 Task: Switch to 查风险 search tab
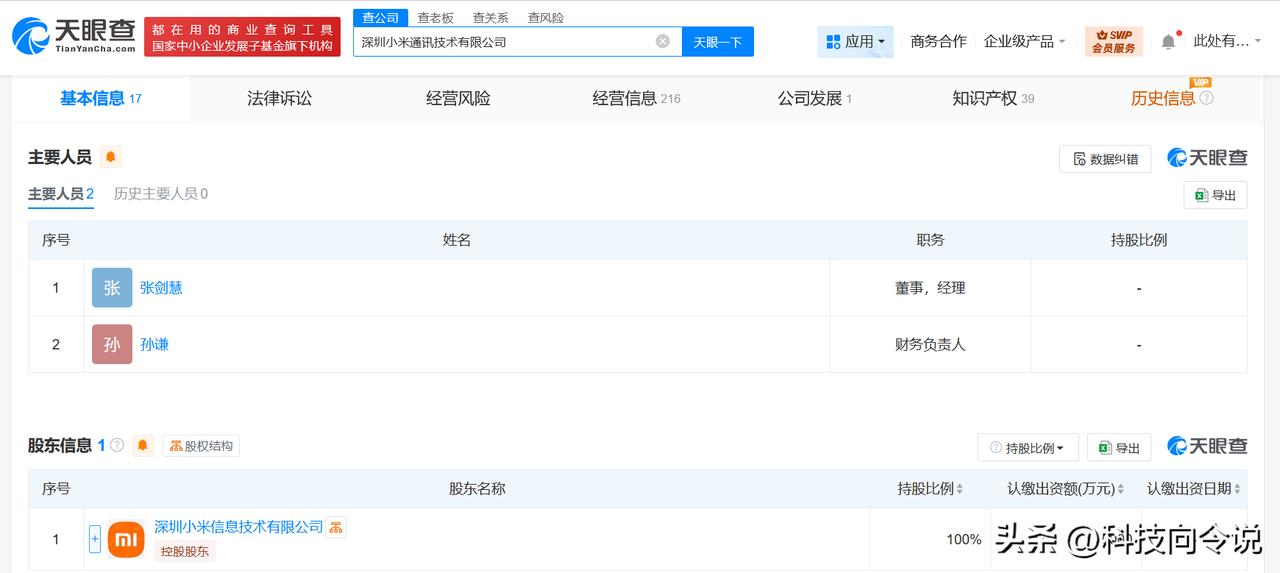546,18
